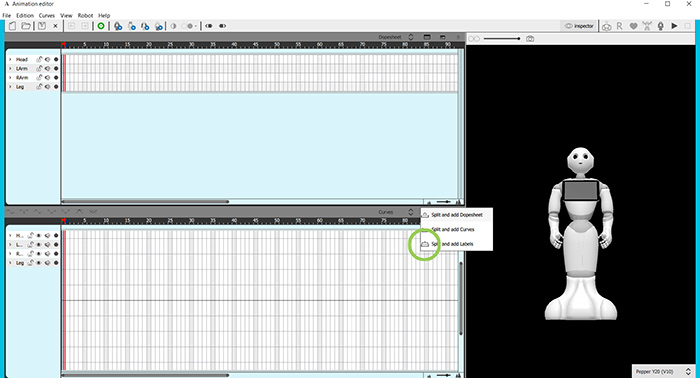The width and height of the screenshot is (700, 378).
Task: Click the half-circle contrast icon in toolbar
Action: point(173,26)
